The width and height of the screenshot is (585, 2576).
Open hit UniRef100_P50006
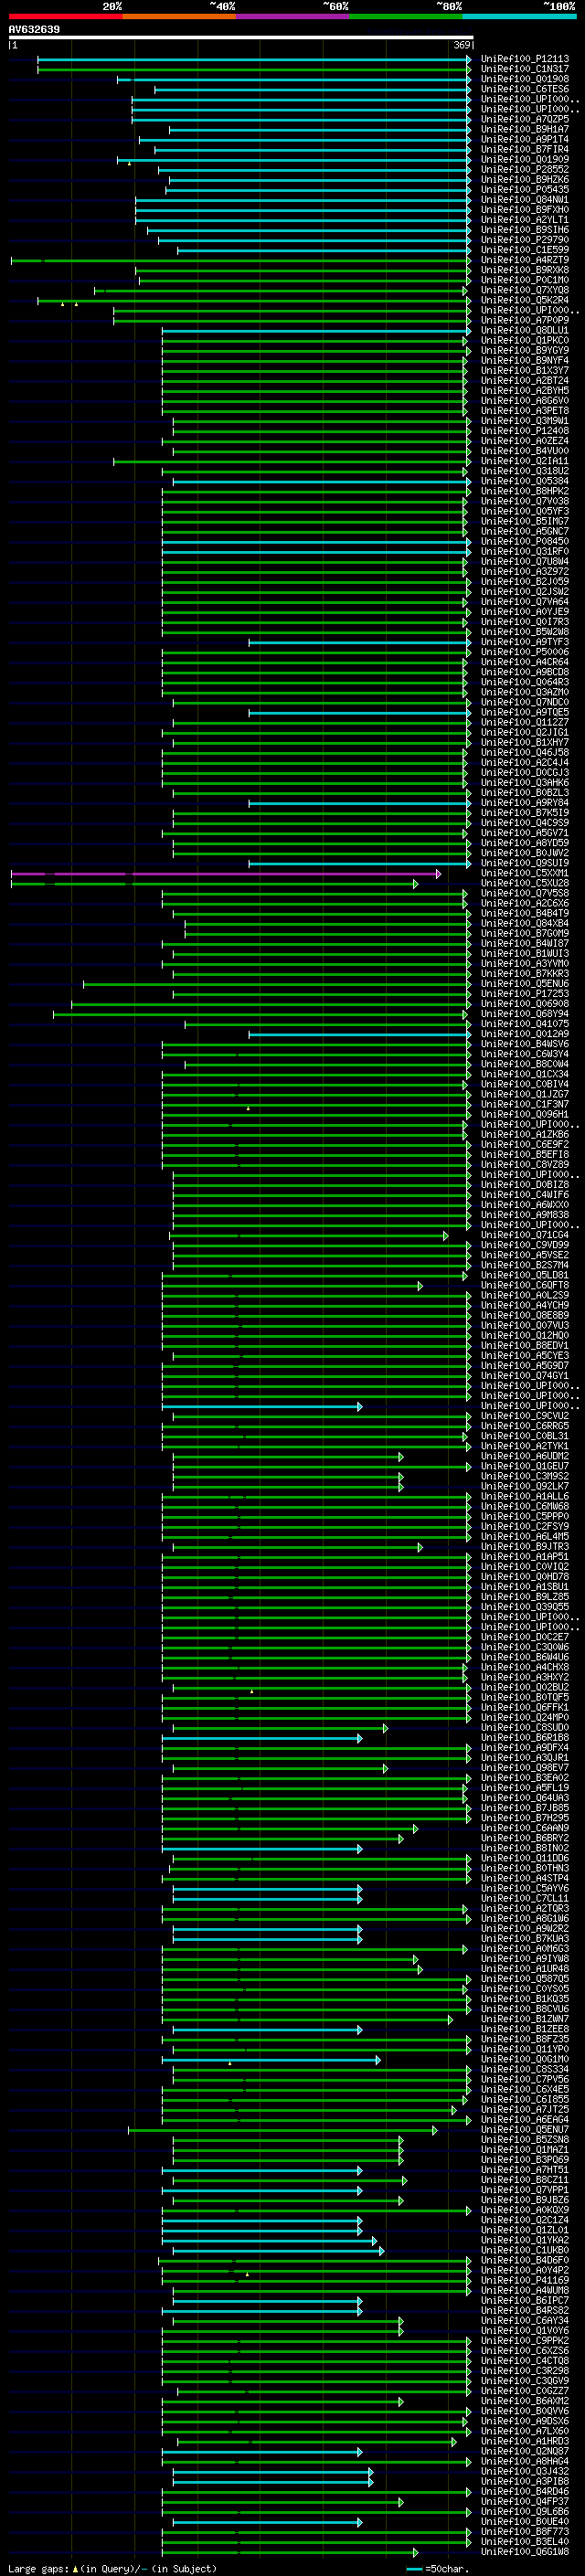pos(525,652)
